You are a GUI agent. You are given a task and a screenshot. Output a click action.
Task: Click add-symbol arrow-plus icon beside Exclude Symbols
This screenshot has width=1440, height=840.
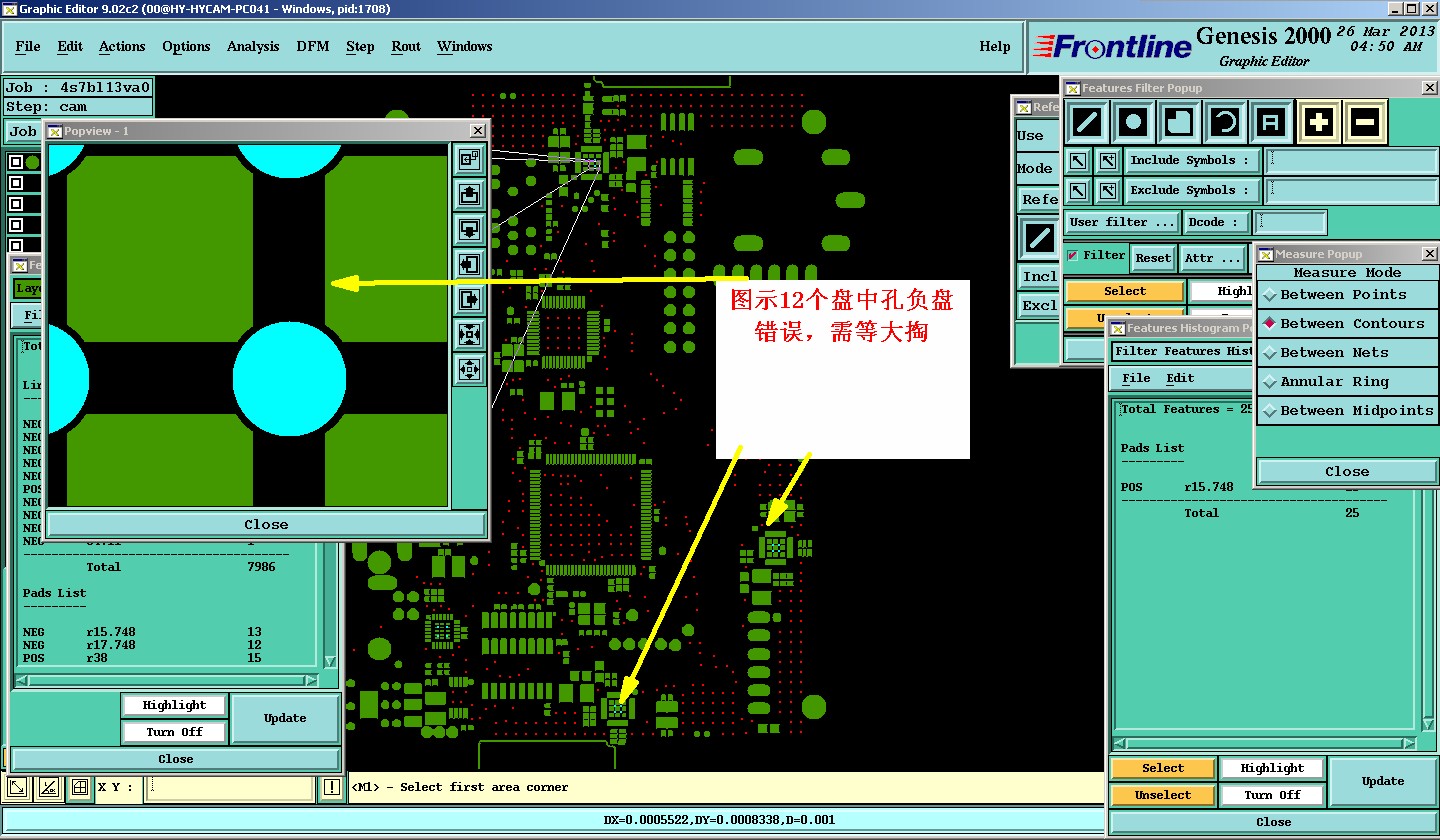click(x=1107, y=190)
